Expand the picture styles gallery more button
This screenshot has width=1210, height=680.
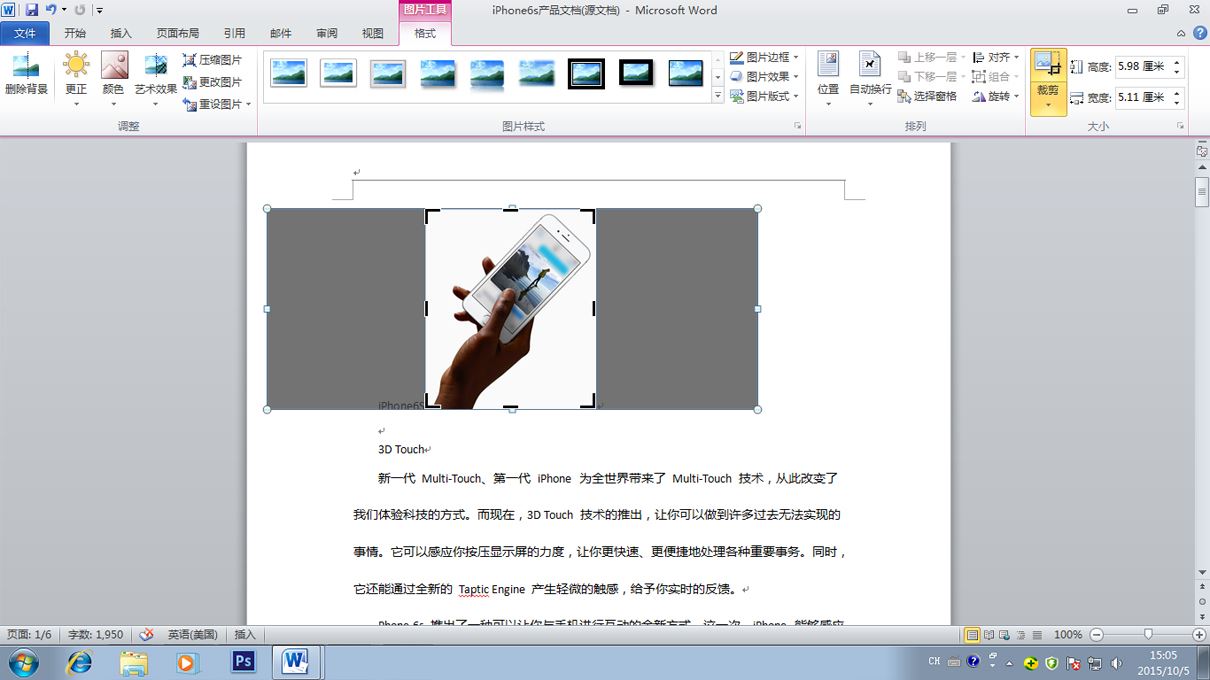coord(718,96)
